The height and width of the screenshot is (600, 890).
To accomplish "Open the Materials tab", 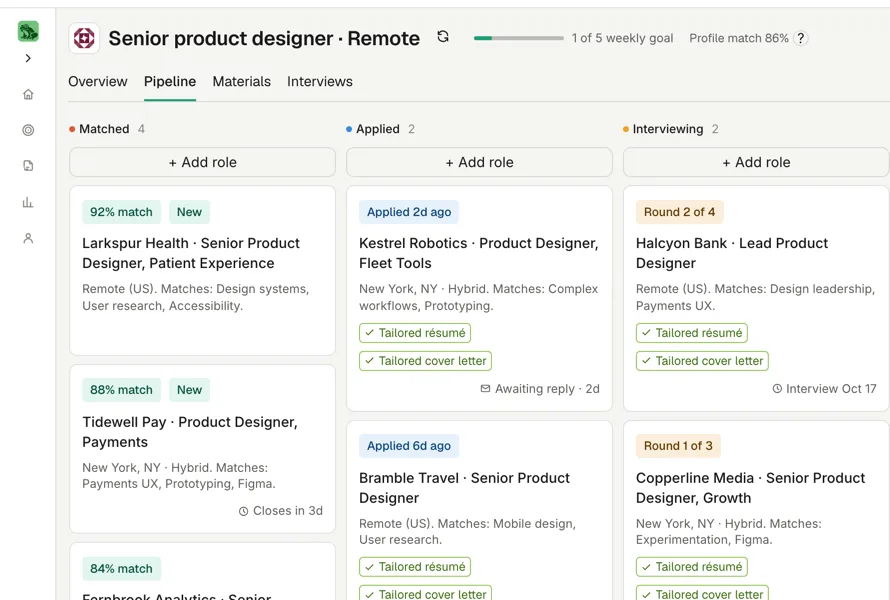I will tap(241, 81).
